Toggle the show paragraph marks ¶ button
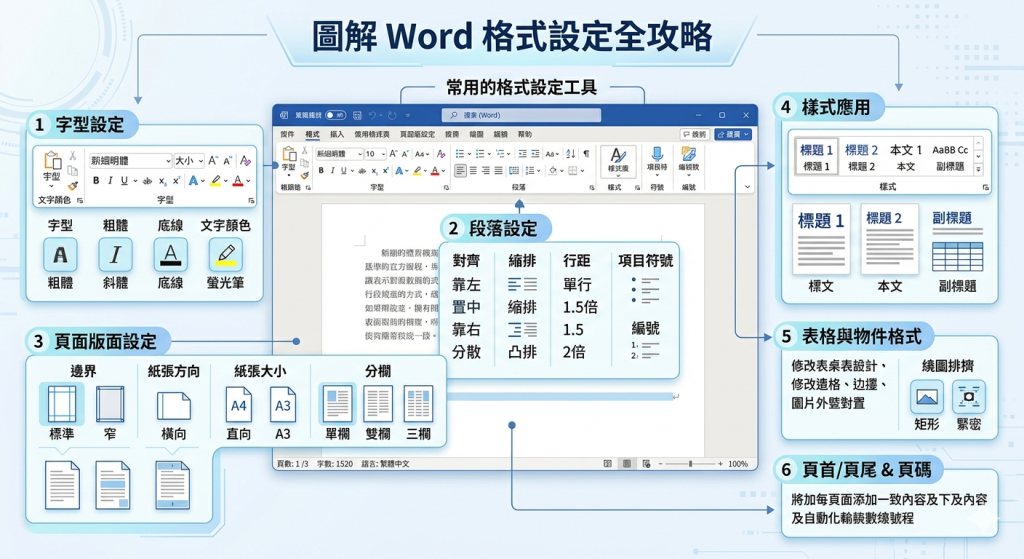 [x=586, y=154]
